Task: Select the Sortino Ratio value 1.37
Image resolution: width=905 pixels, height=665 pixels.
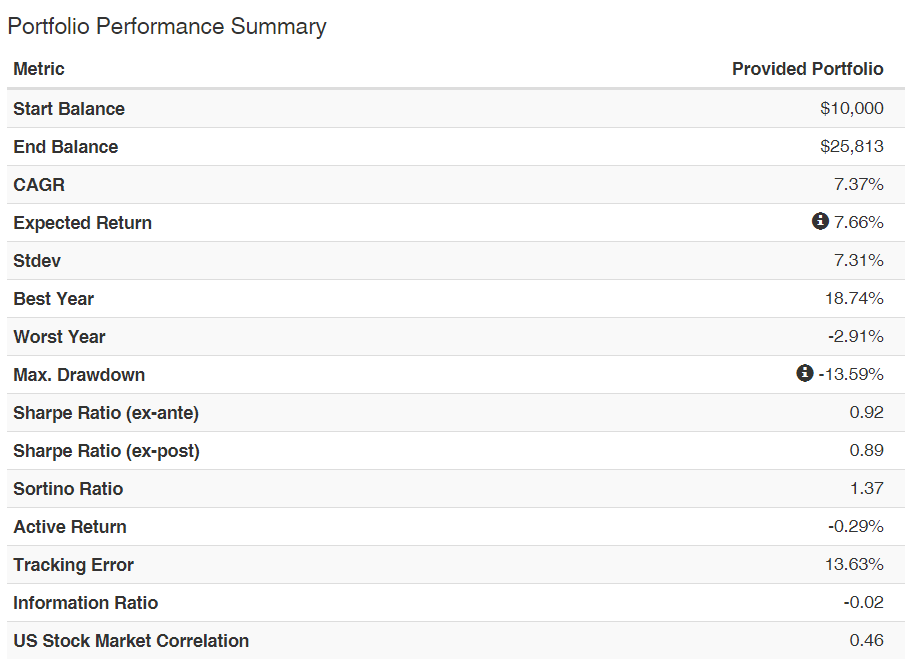Action: pos(866,488)
